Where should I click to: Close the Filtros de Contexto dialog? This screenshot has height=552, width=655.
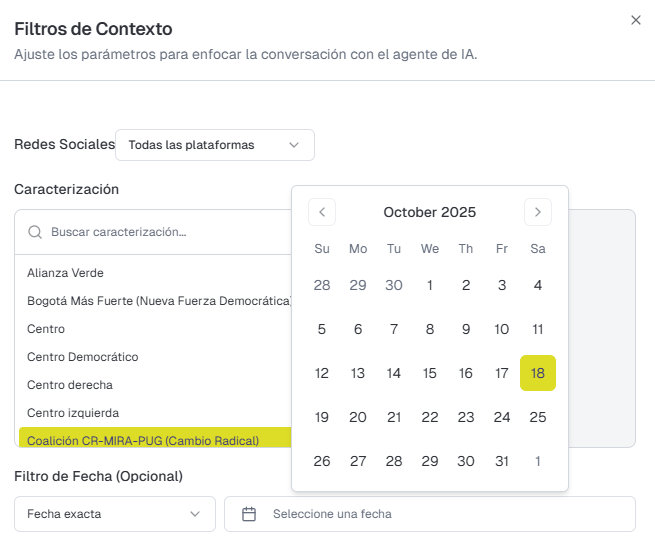click(636, 20)
